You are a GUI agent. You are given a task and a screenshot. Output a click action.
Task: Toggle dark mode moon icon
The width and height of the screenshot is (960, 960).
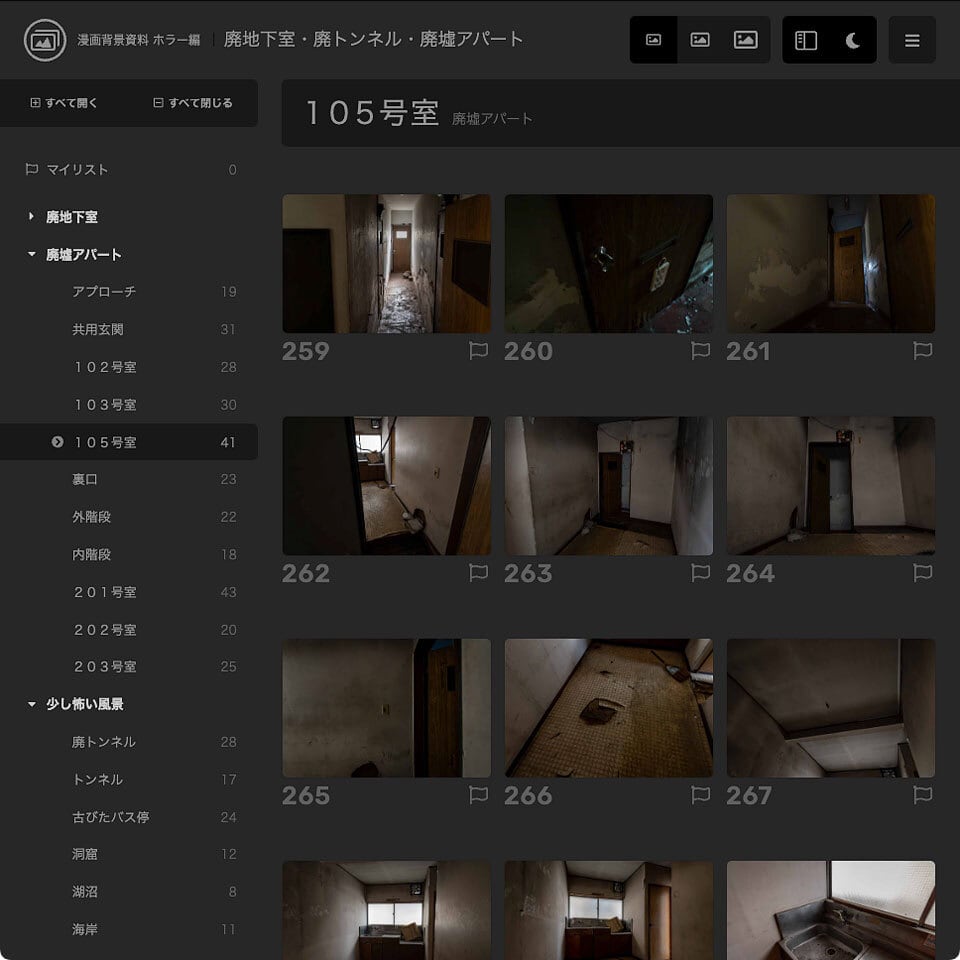coord(853,40)
